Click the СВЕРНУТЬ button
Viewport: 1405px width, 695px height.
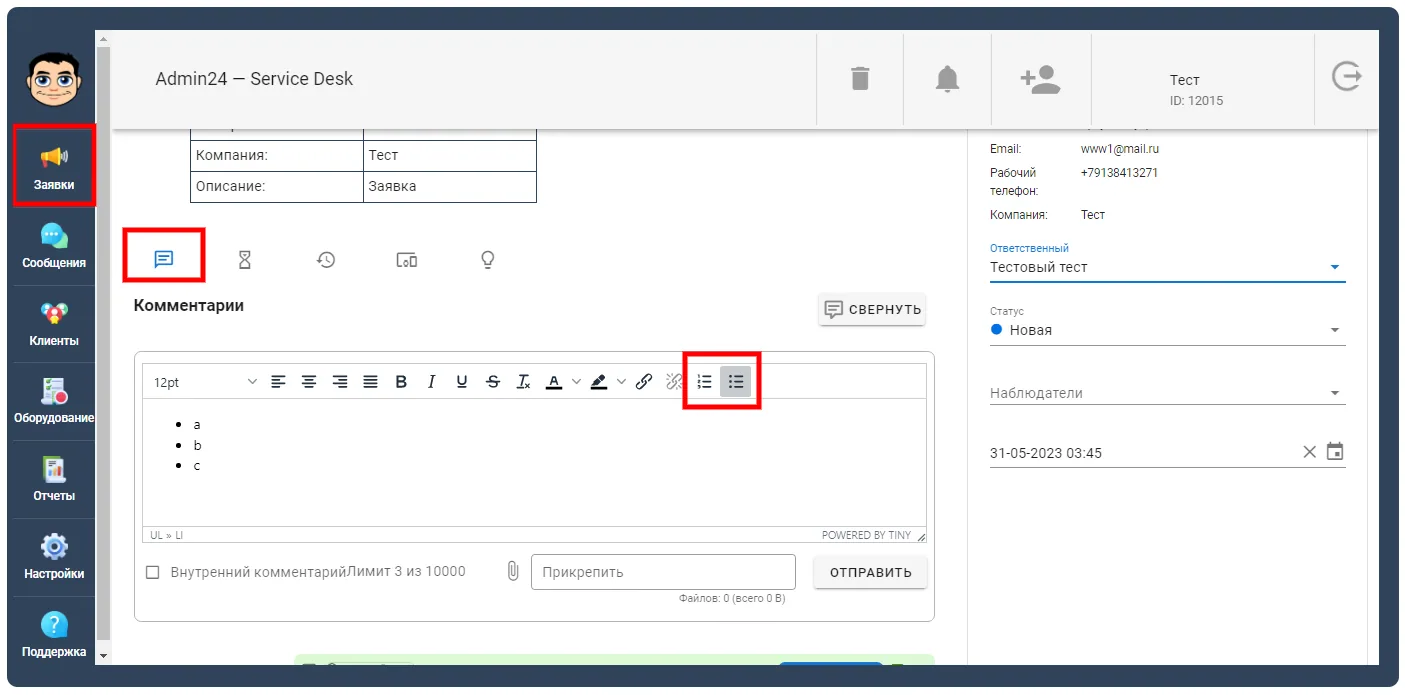coord(872,309)
